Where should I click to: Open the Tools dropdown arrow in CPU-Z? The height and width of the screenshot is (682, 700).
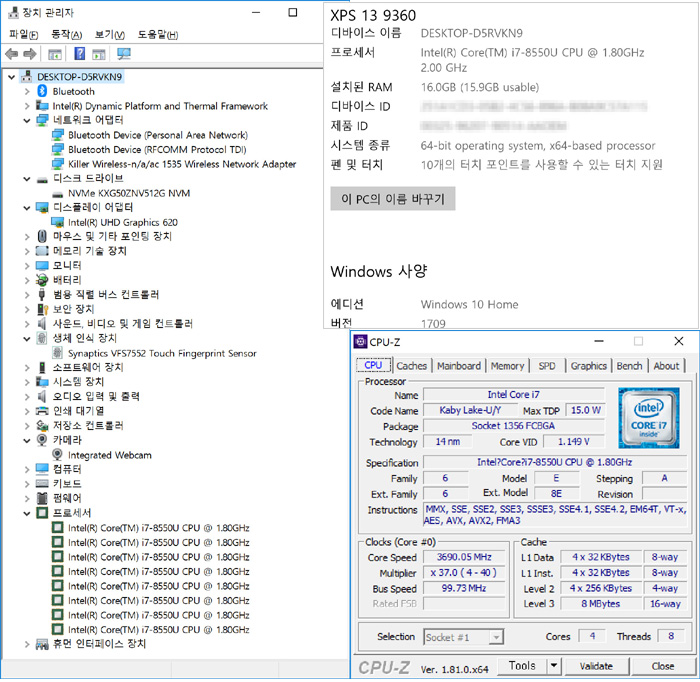(554, 665)
